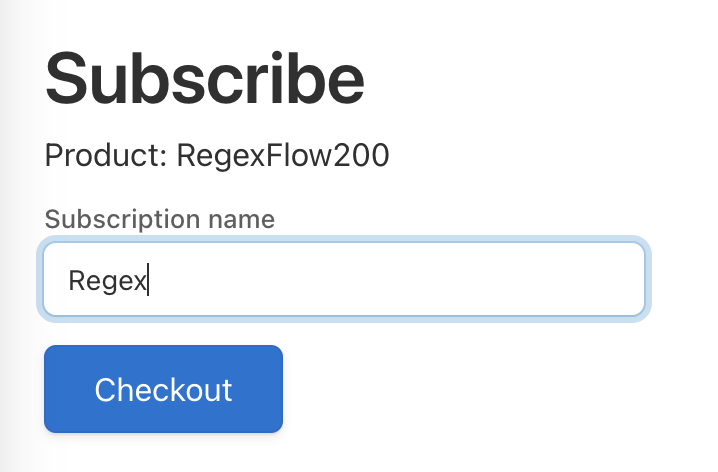Click the word Regex in the text box
Image resolution: width=718 pixels, height=472 pixels.
107,280
